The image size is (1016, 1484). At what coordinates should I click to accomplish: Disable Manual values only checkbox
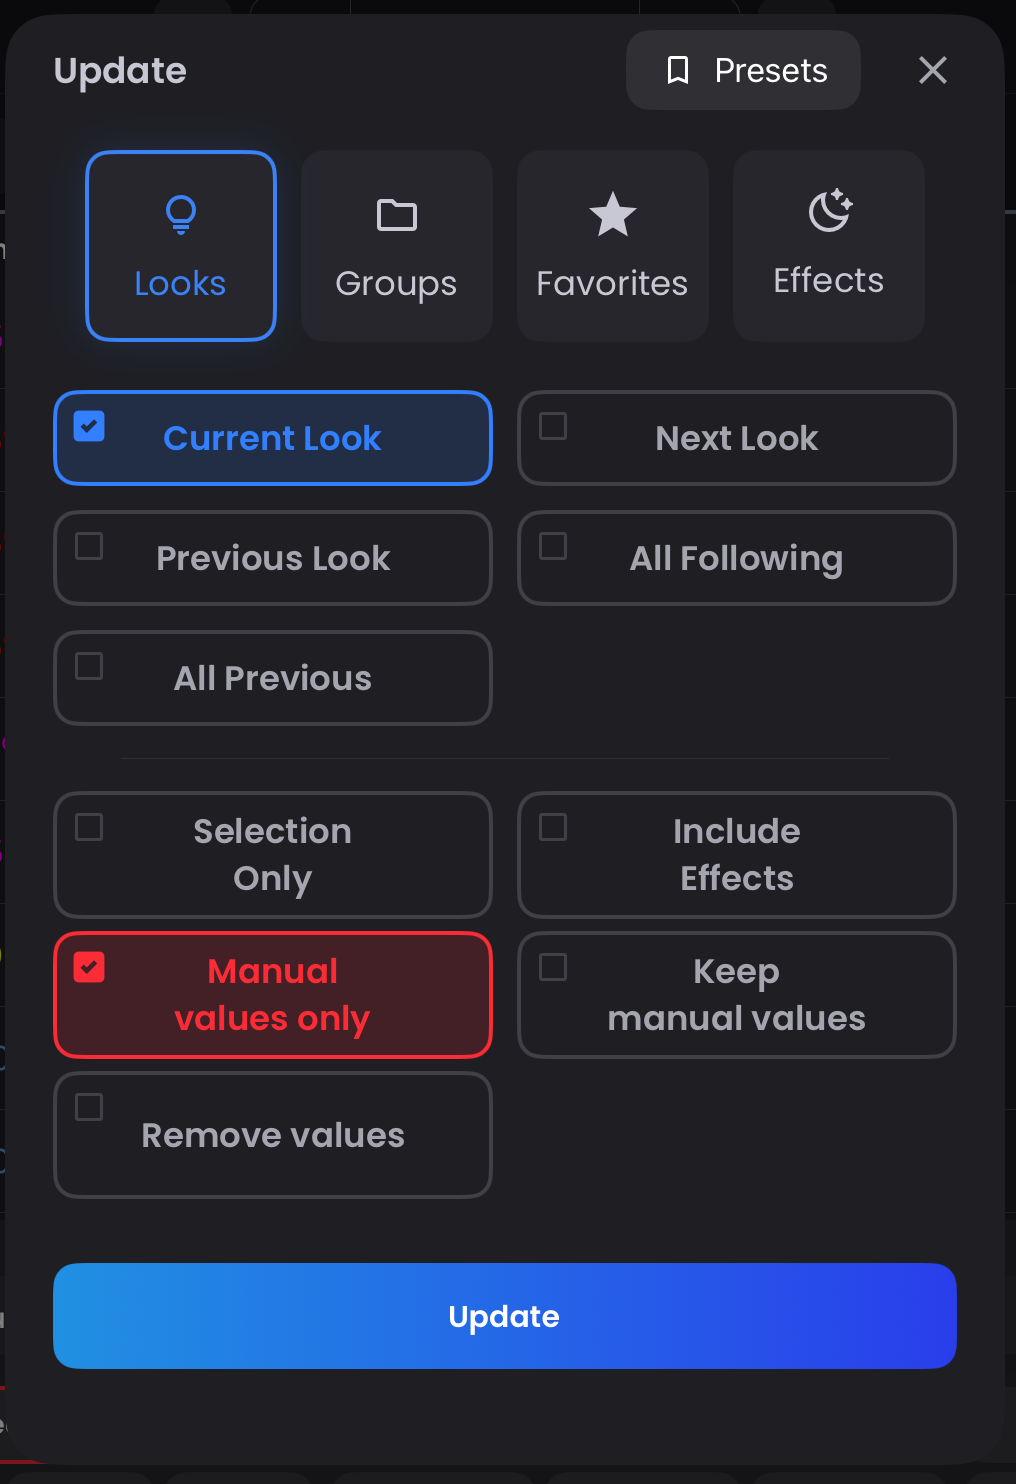89,967
